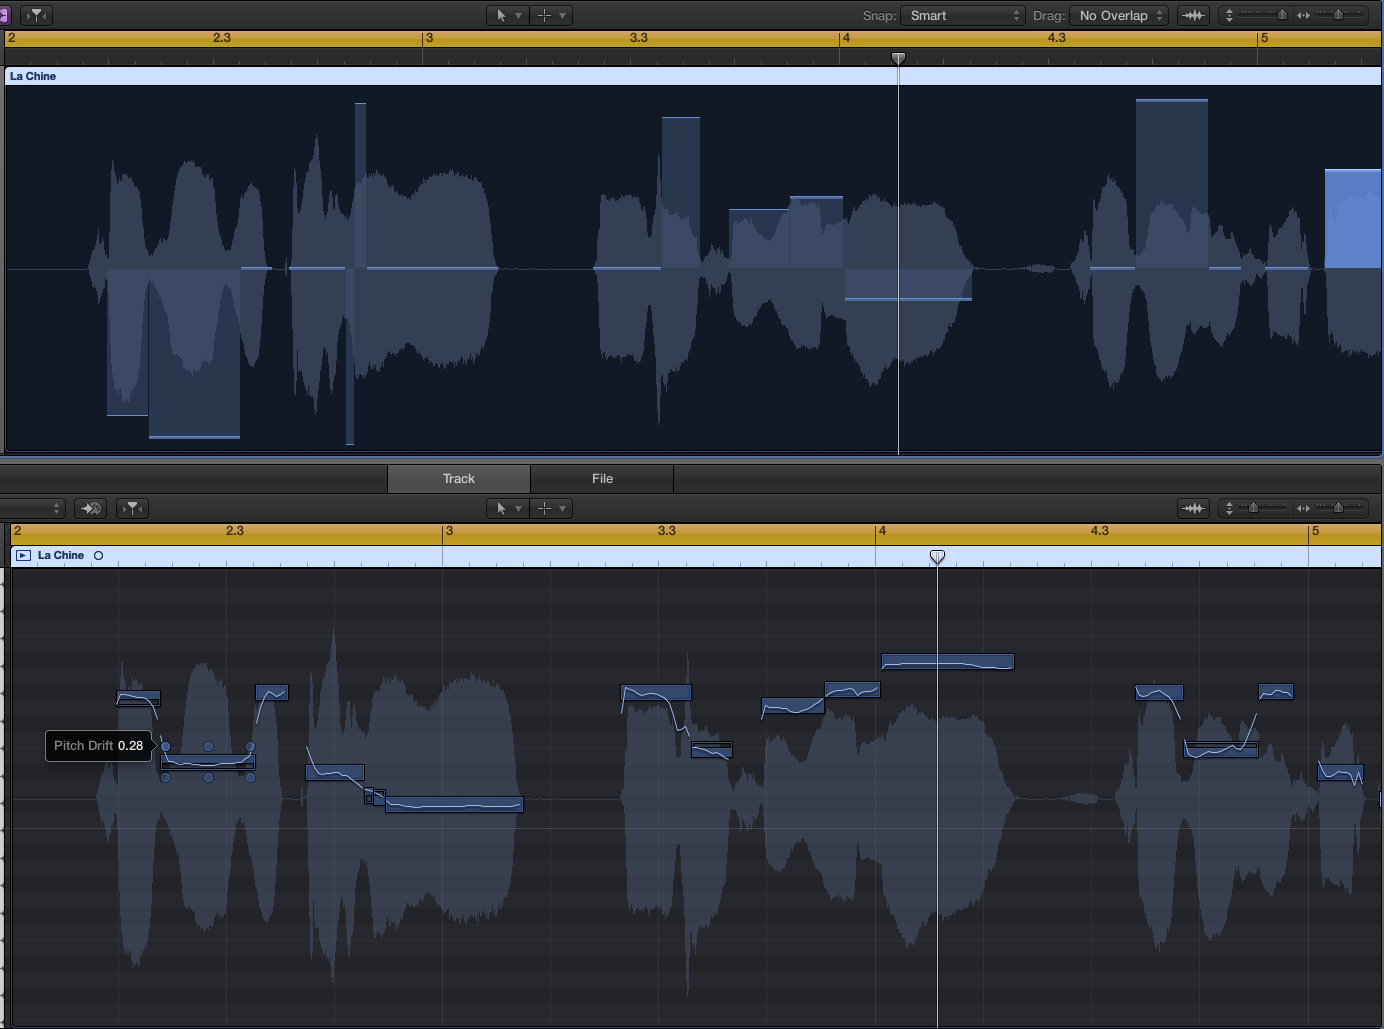This screenshot has height=1029, width=1384.
Task: Toggle the circle indicator next to La Chine
Action: tap(98, 555)
